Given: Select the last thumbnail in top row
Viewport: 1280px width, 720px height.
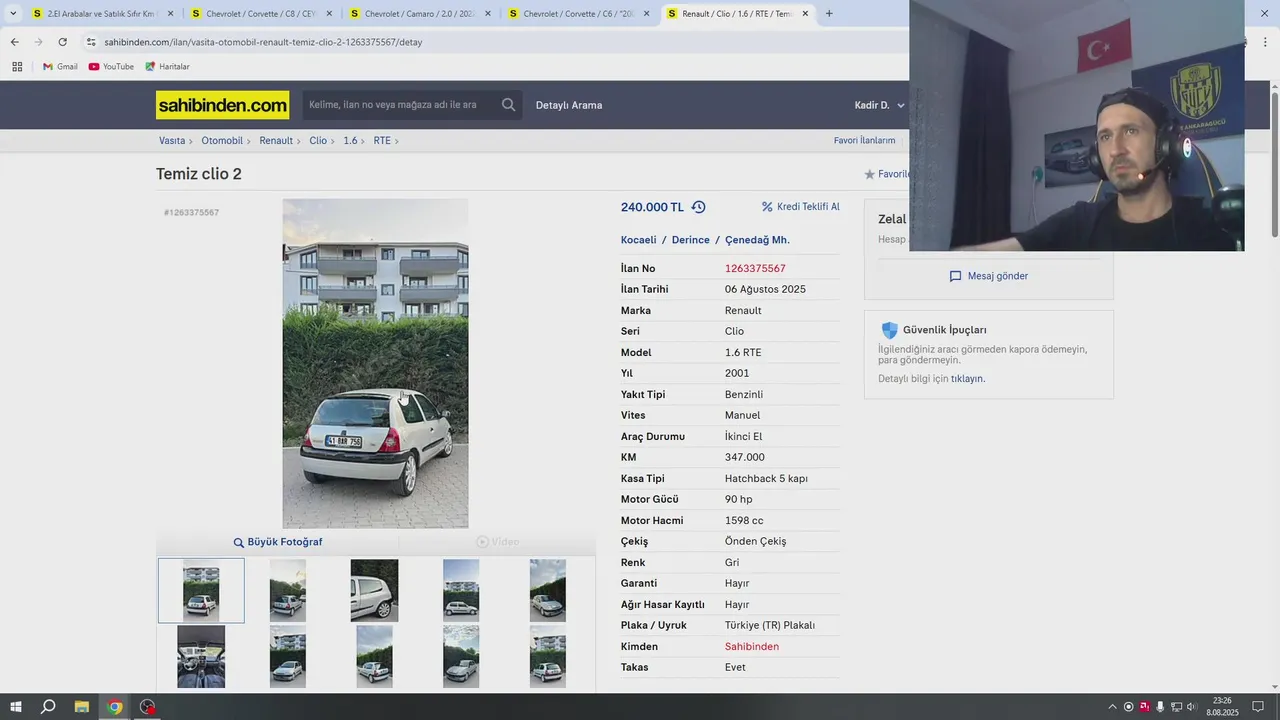Looking at the screenshot, I should (x=548, y=591).
